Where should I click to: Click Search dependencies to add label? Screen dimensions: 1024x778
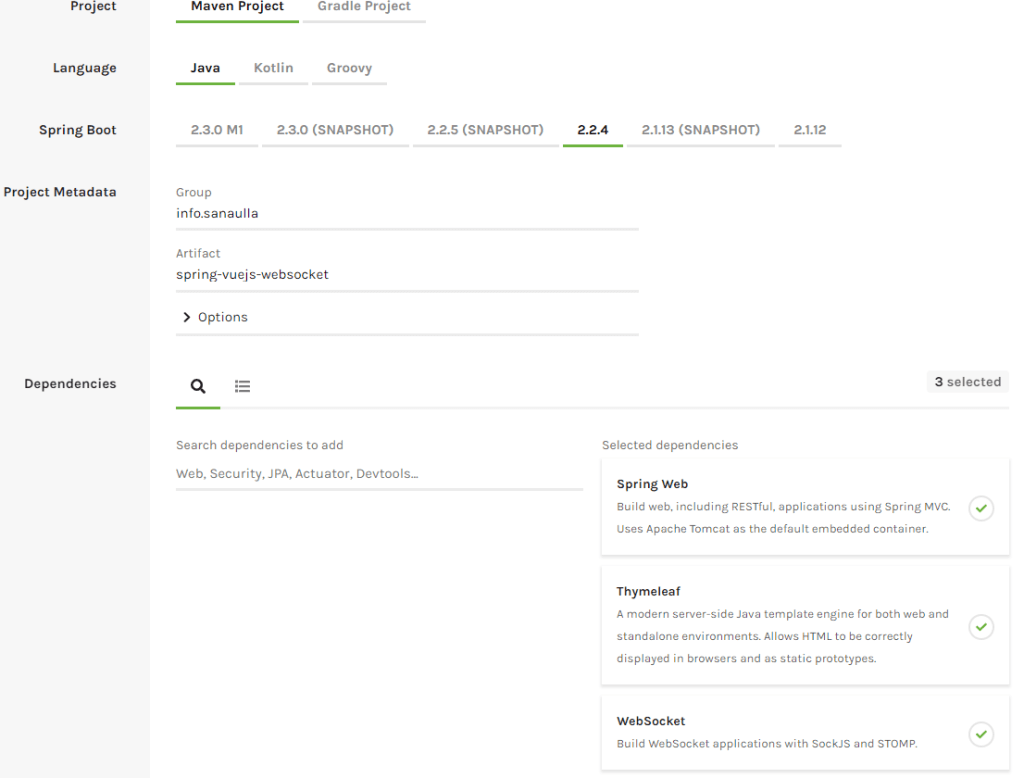coord(259,445)
